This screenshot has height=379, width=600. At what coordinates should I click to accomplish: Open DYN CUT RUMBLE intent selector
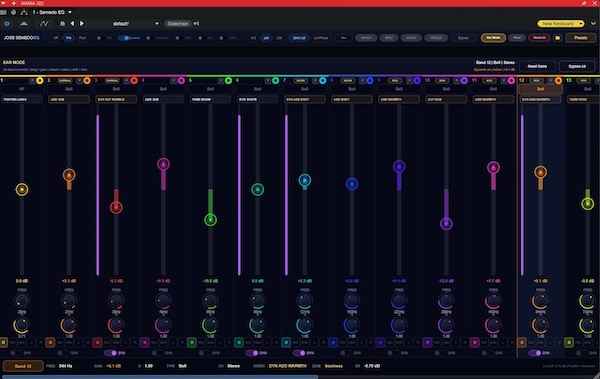(116, 99)
